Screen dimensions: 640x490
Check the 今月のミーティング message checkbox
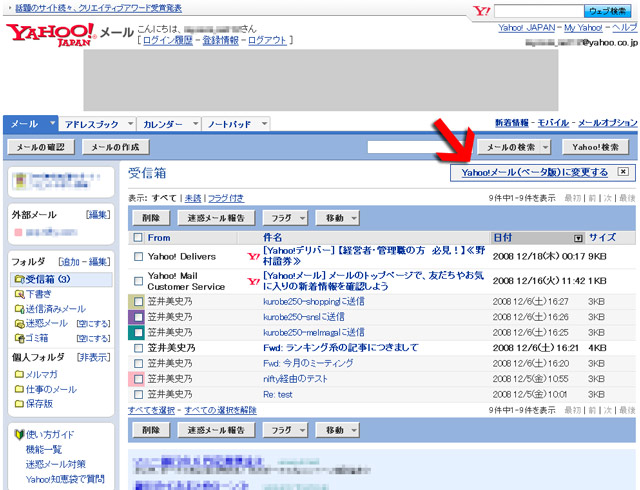point(138,363)
